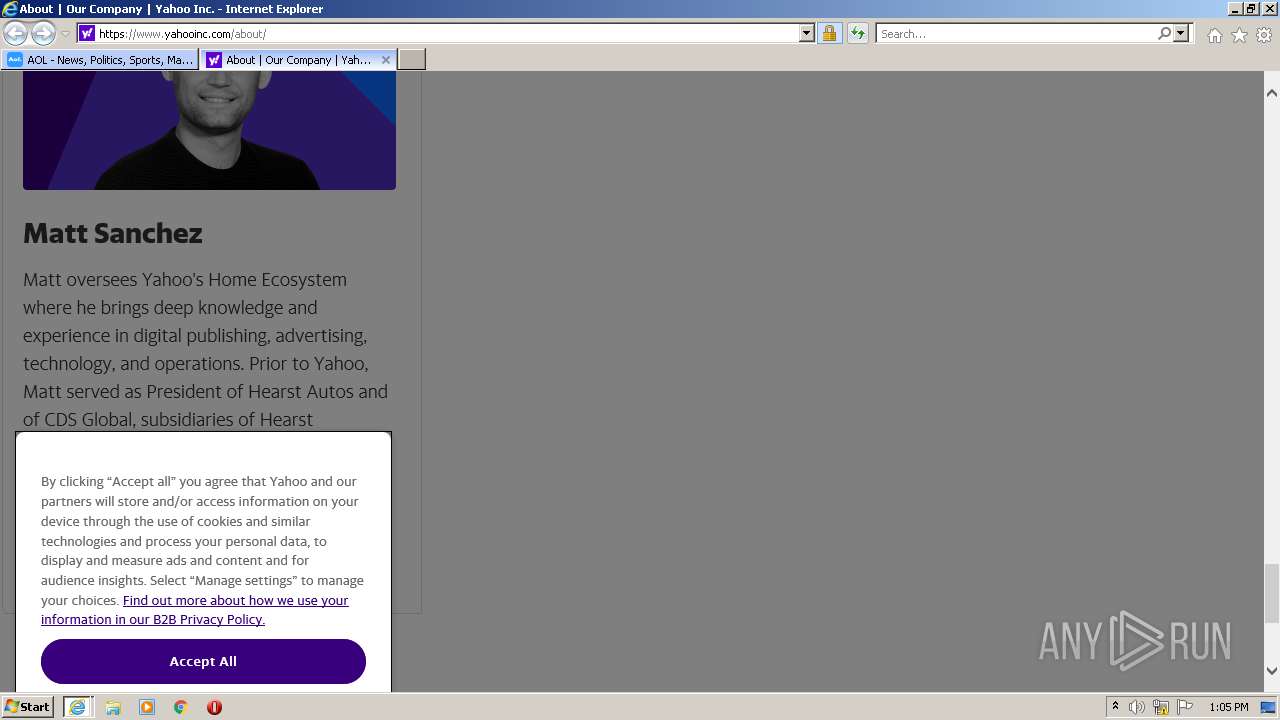1280x720 pixels.
Task: Minimize the Internet Explorer window
Action: coord(1235,9)
